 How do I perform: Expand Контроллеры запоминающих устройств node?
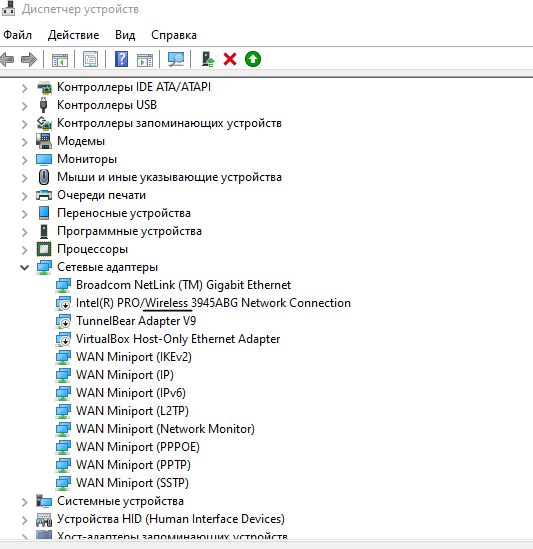click(25, 124)
